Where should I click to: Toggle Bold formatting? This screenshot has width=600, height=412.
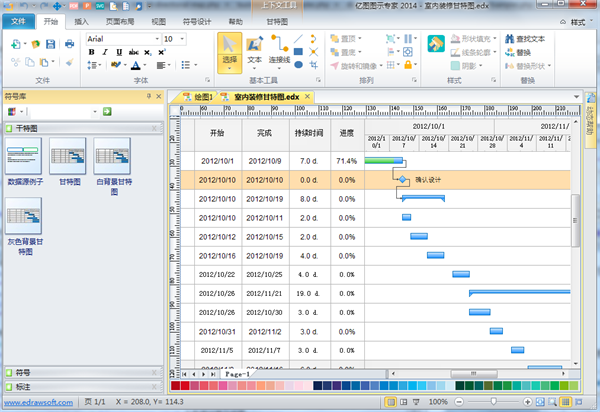91,52
